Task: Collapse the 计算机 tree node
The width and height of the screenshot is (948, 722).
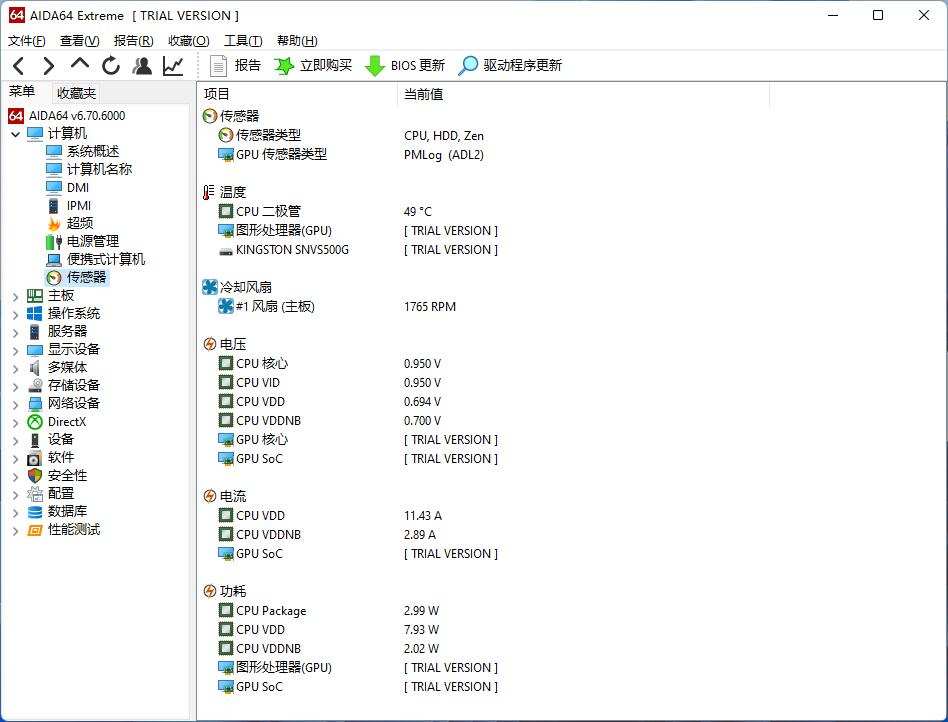Action: click(x=14, y=132)
